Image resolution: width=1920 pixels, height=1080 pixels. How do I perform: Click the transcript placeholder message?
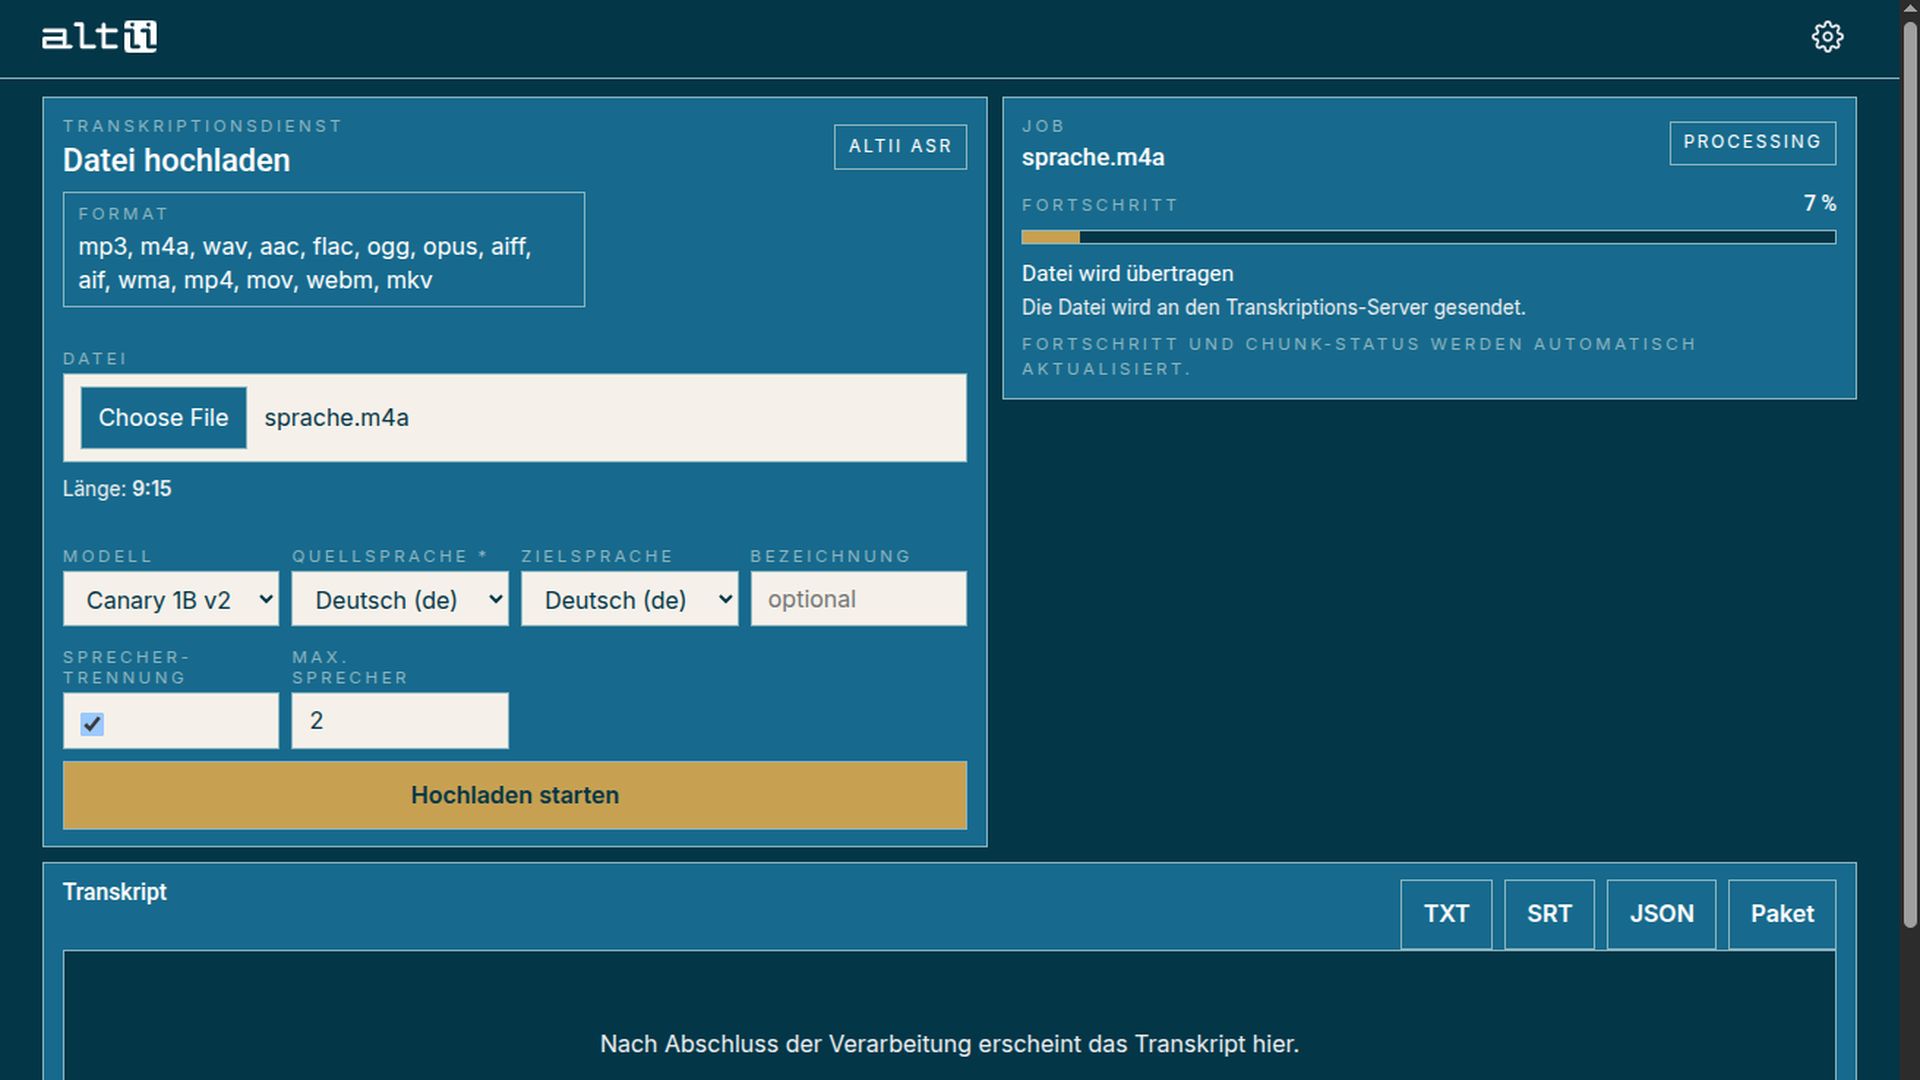point(949,1044)
